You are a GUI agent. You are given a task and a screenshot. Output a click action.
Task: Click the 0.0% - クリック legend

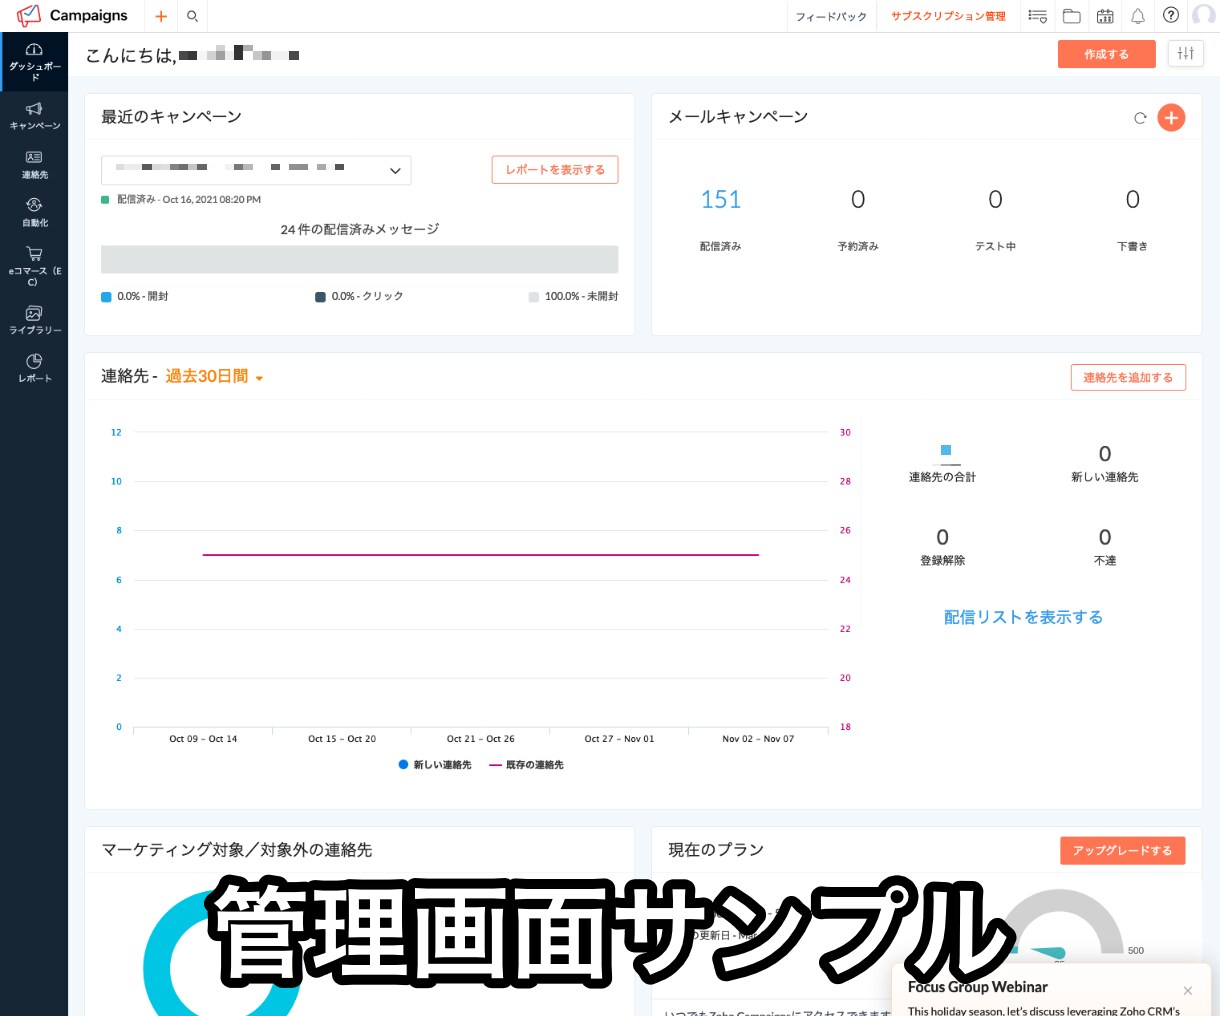(x=359, y=297)
